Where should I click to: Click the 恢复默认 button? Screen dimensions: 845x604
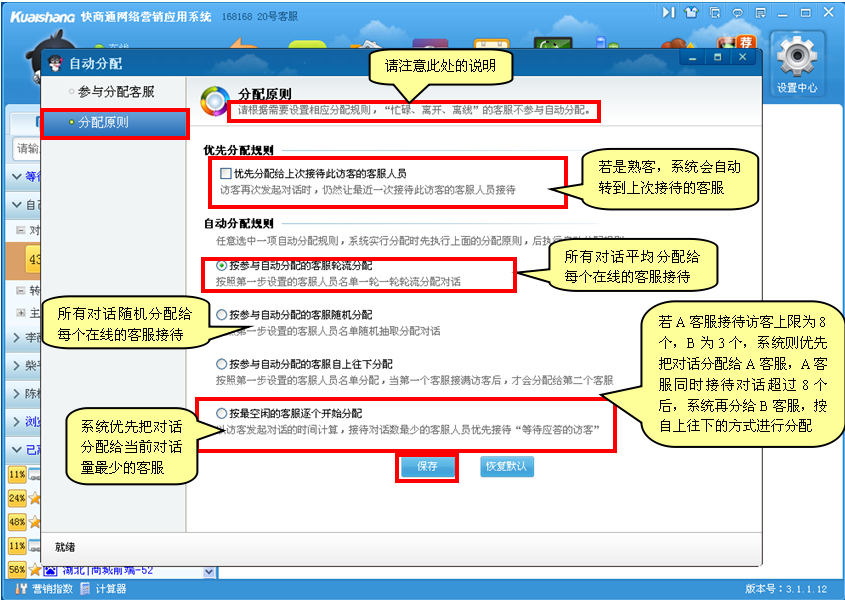point(506,467)
